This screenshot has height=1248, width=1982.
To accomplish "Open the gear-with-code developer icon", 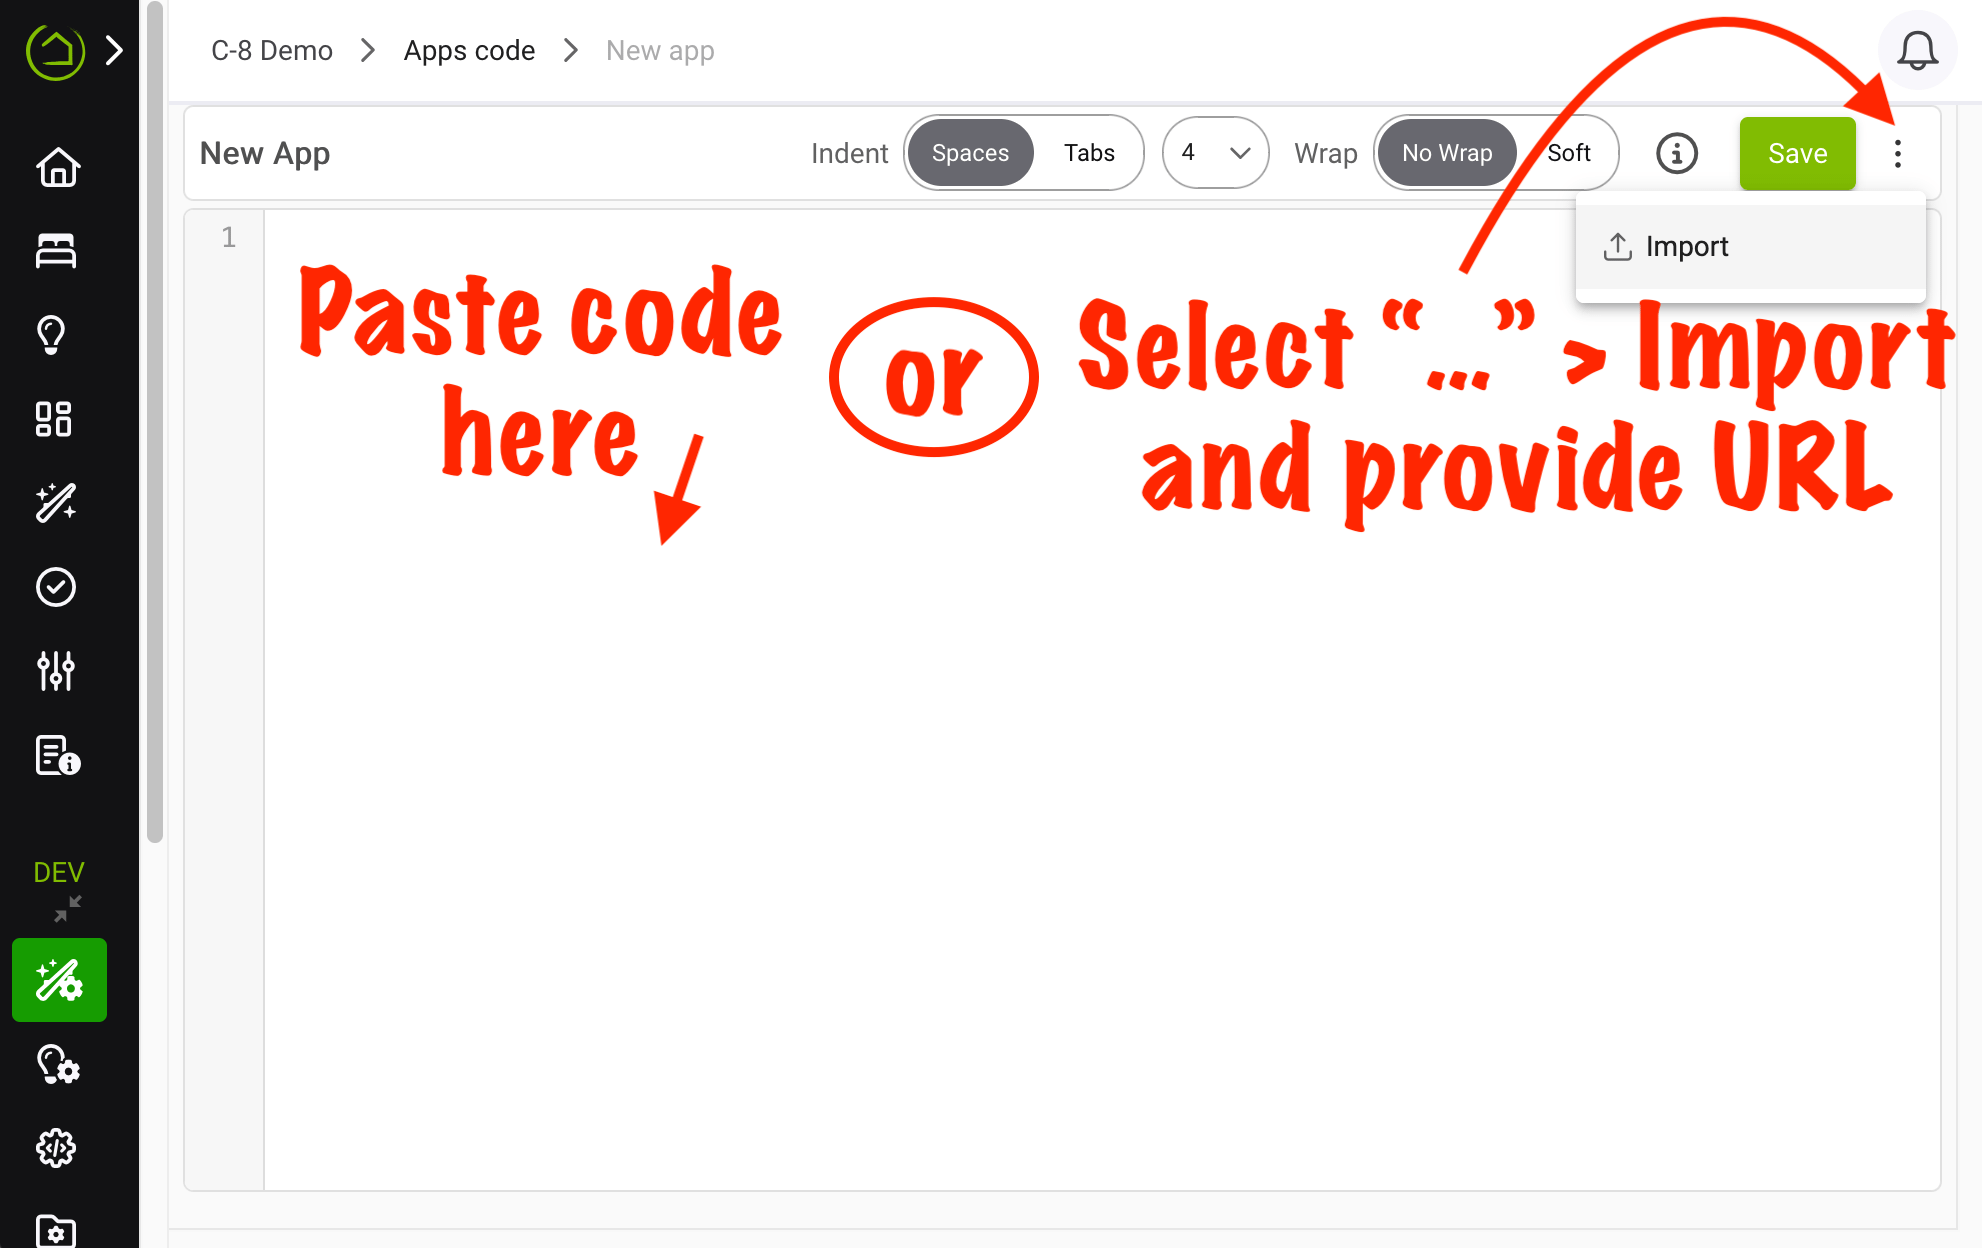I will point(56,1148).
